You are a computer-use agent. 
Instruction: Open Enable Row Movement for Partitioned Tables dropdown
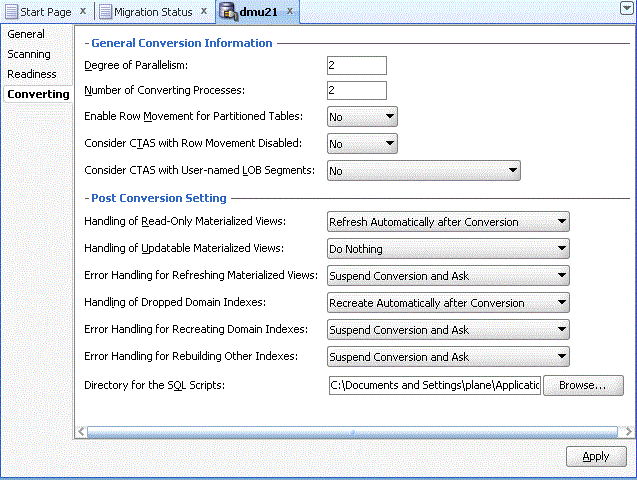[362, 117]
